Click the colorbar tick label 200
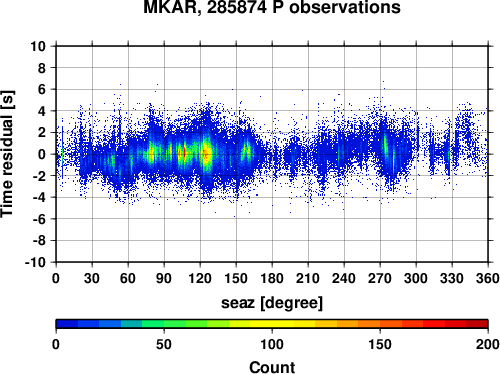500x374 pixels. click(488, 344)
